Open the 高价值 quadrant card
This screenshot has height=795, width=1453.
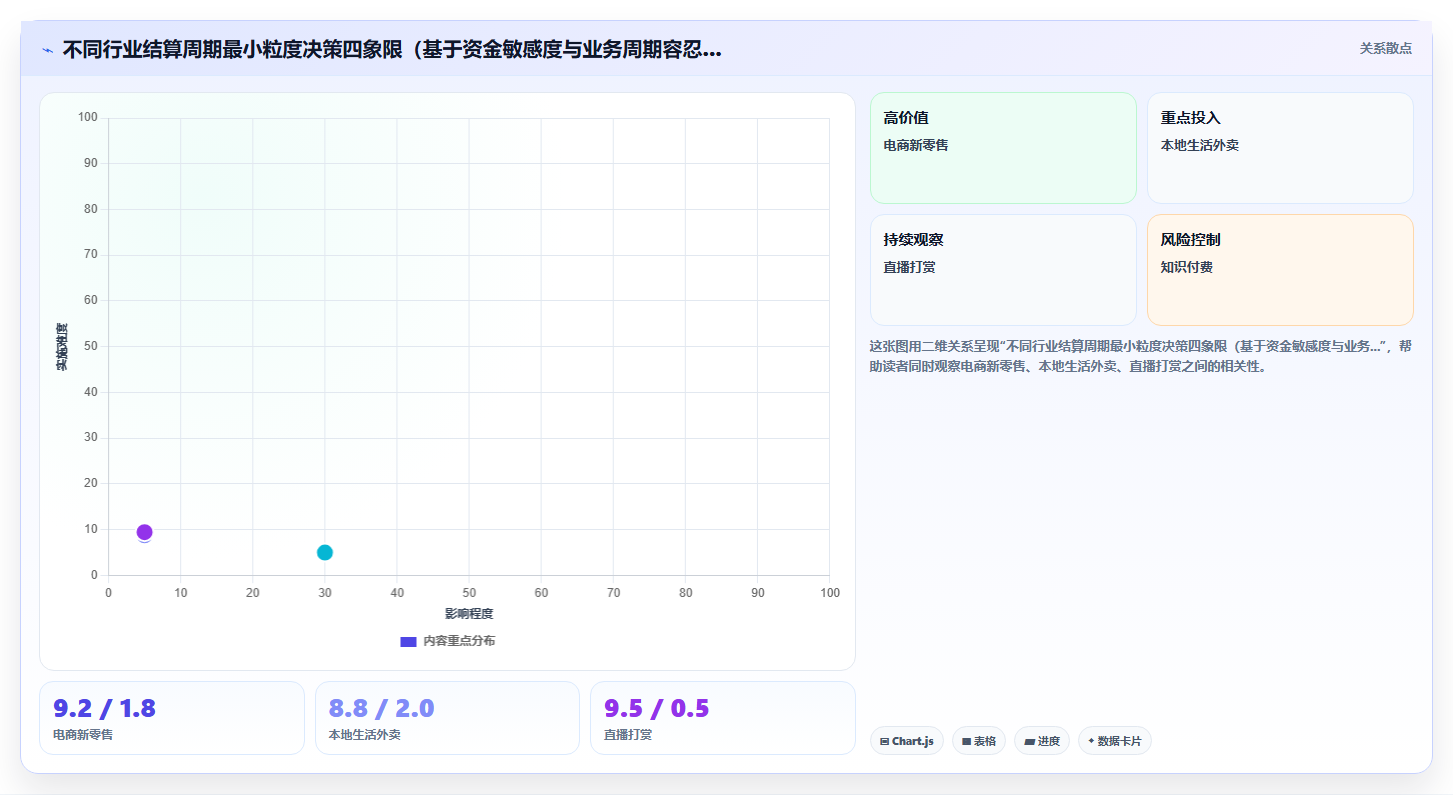[x=1003, y=148]
